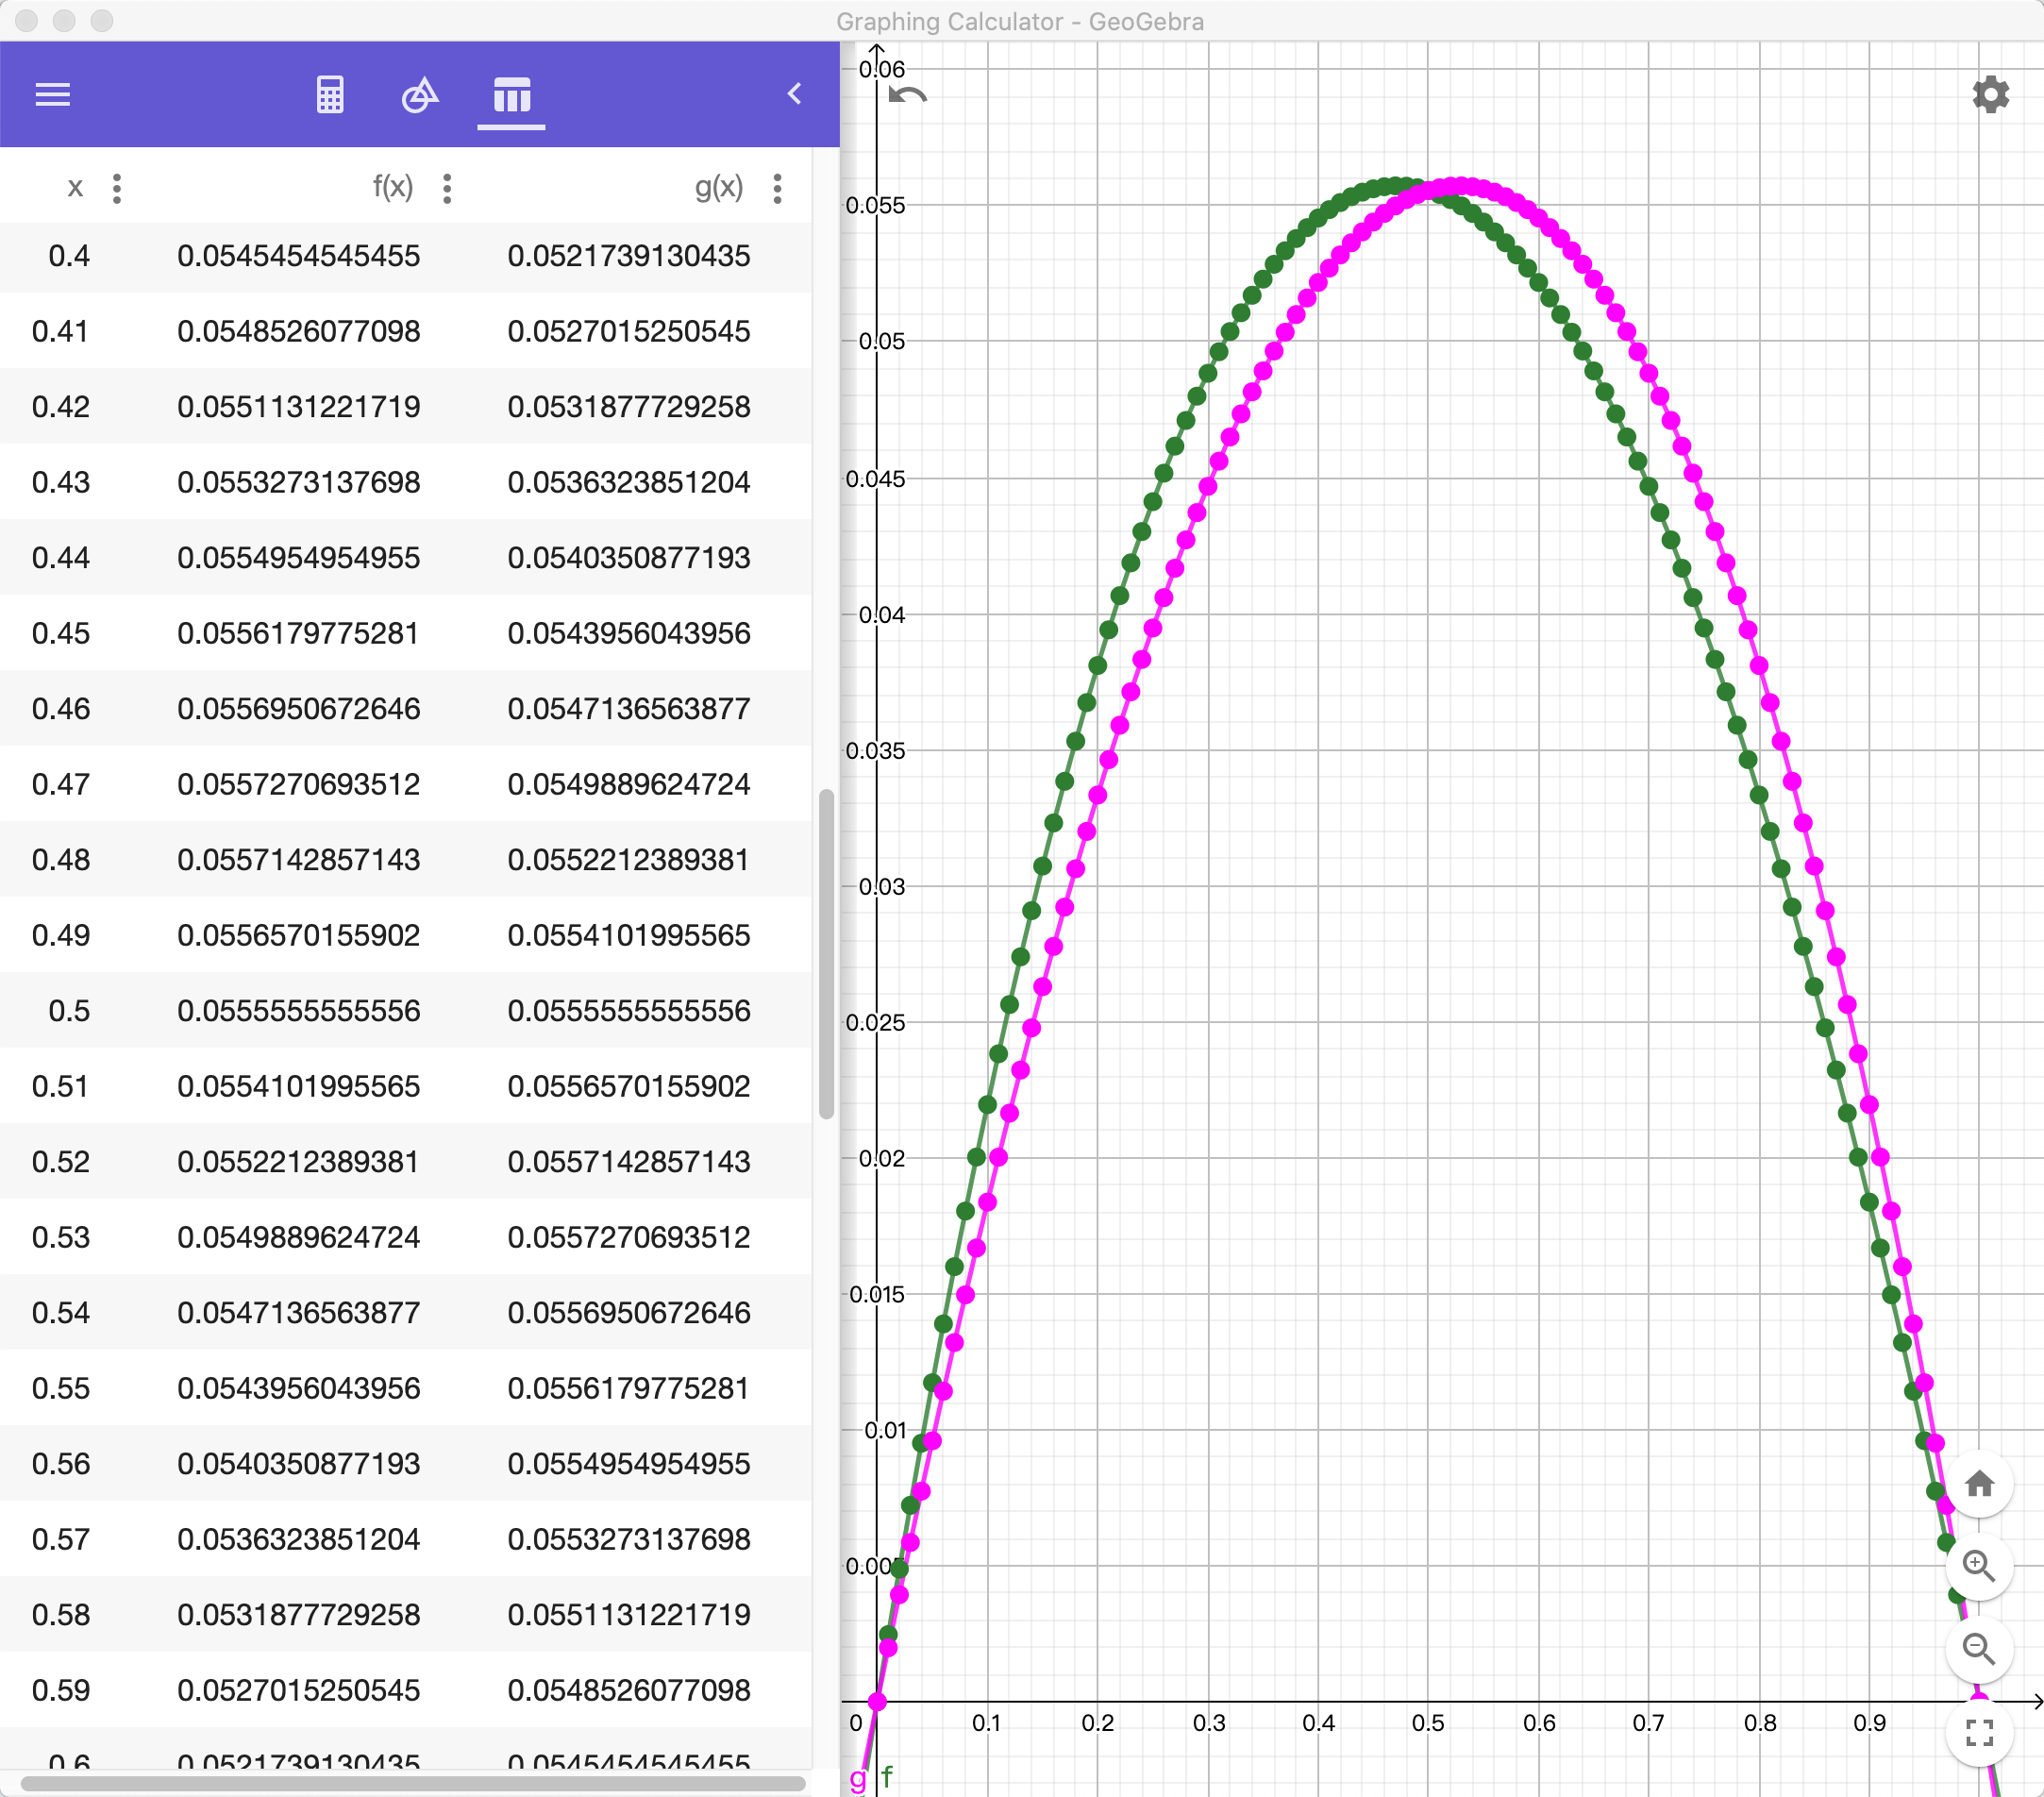Select g(x) cell 0.0549889624724 in row 0.47
This screenshot has width=2044, height=1797.
pyautogui.click(x=629, y=784)
